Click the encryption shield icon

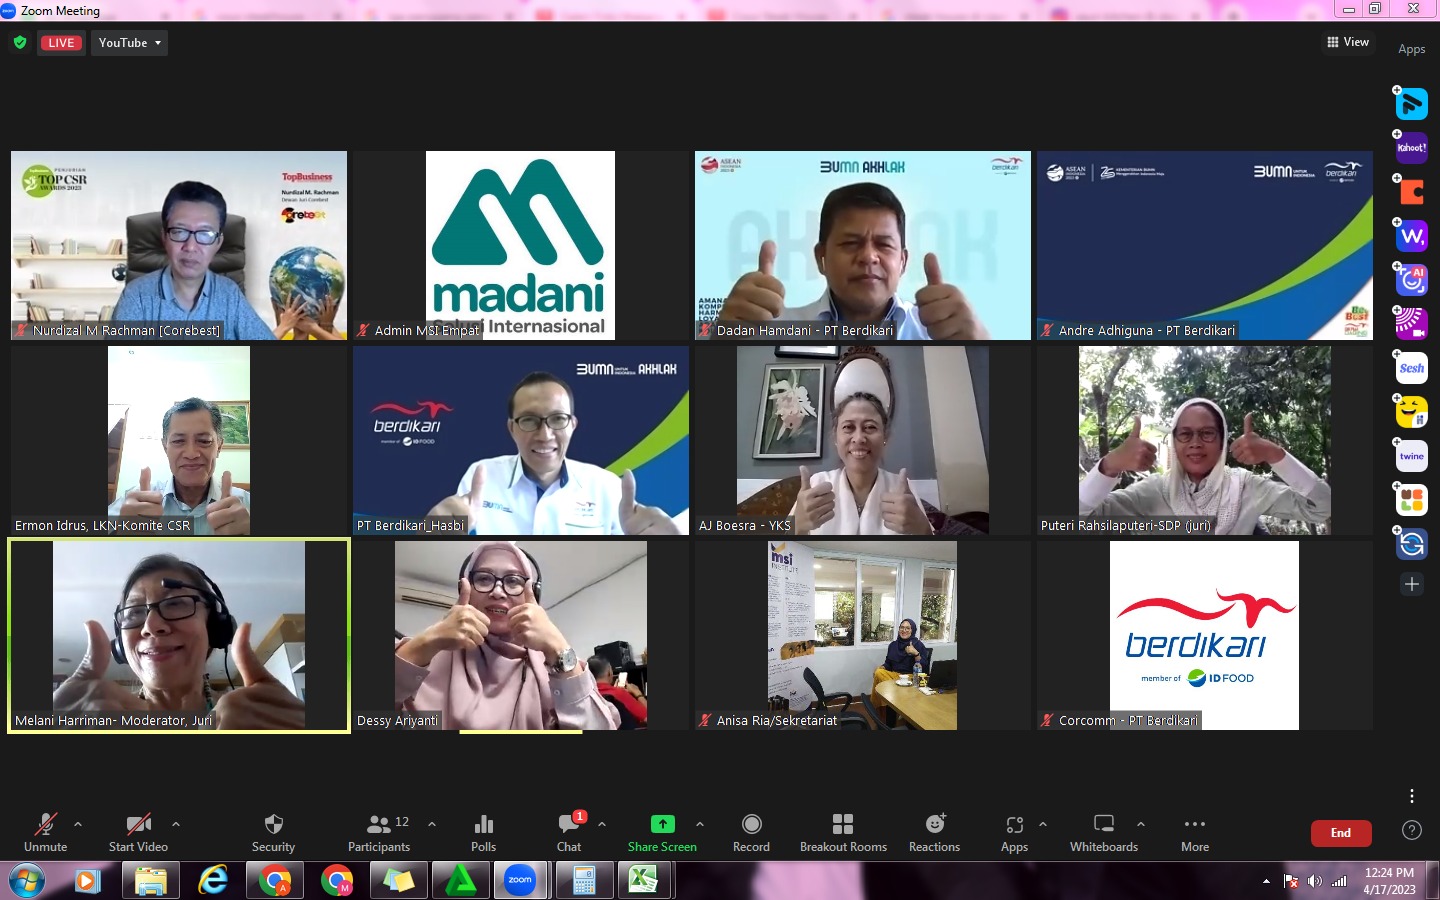[20, 43]
